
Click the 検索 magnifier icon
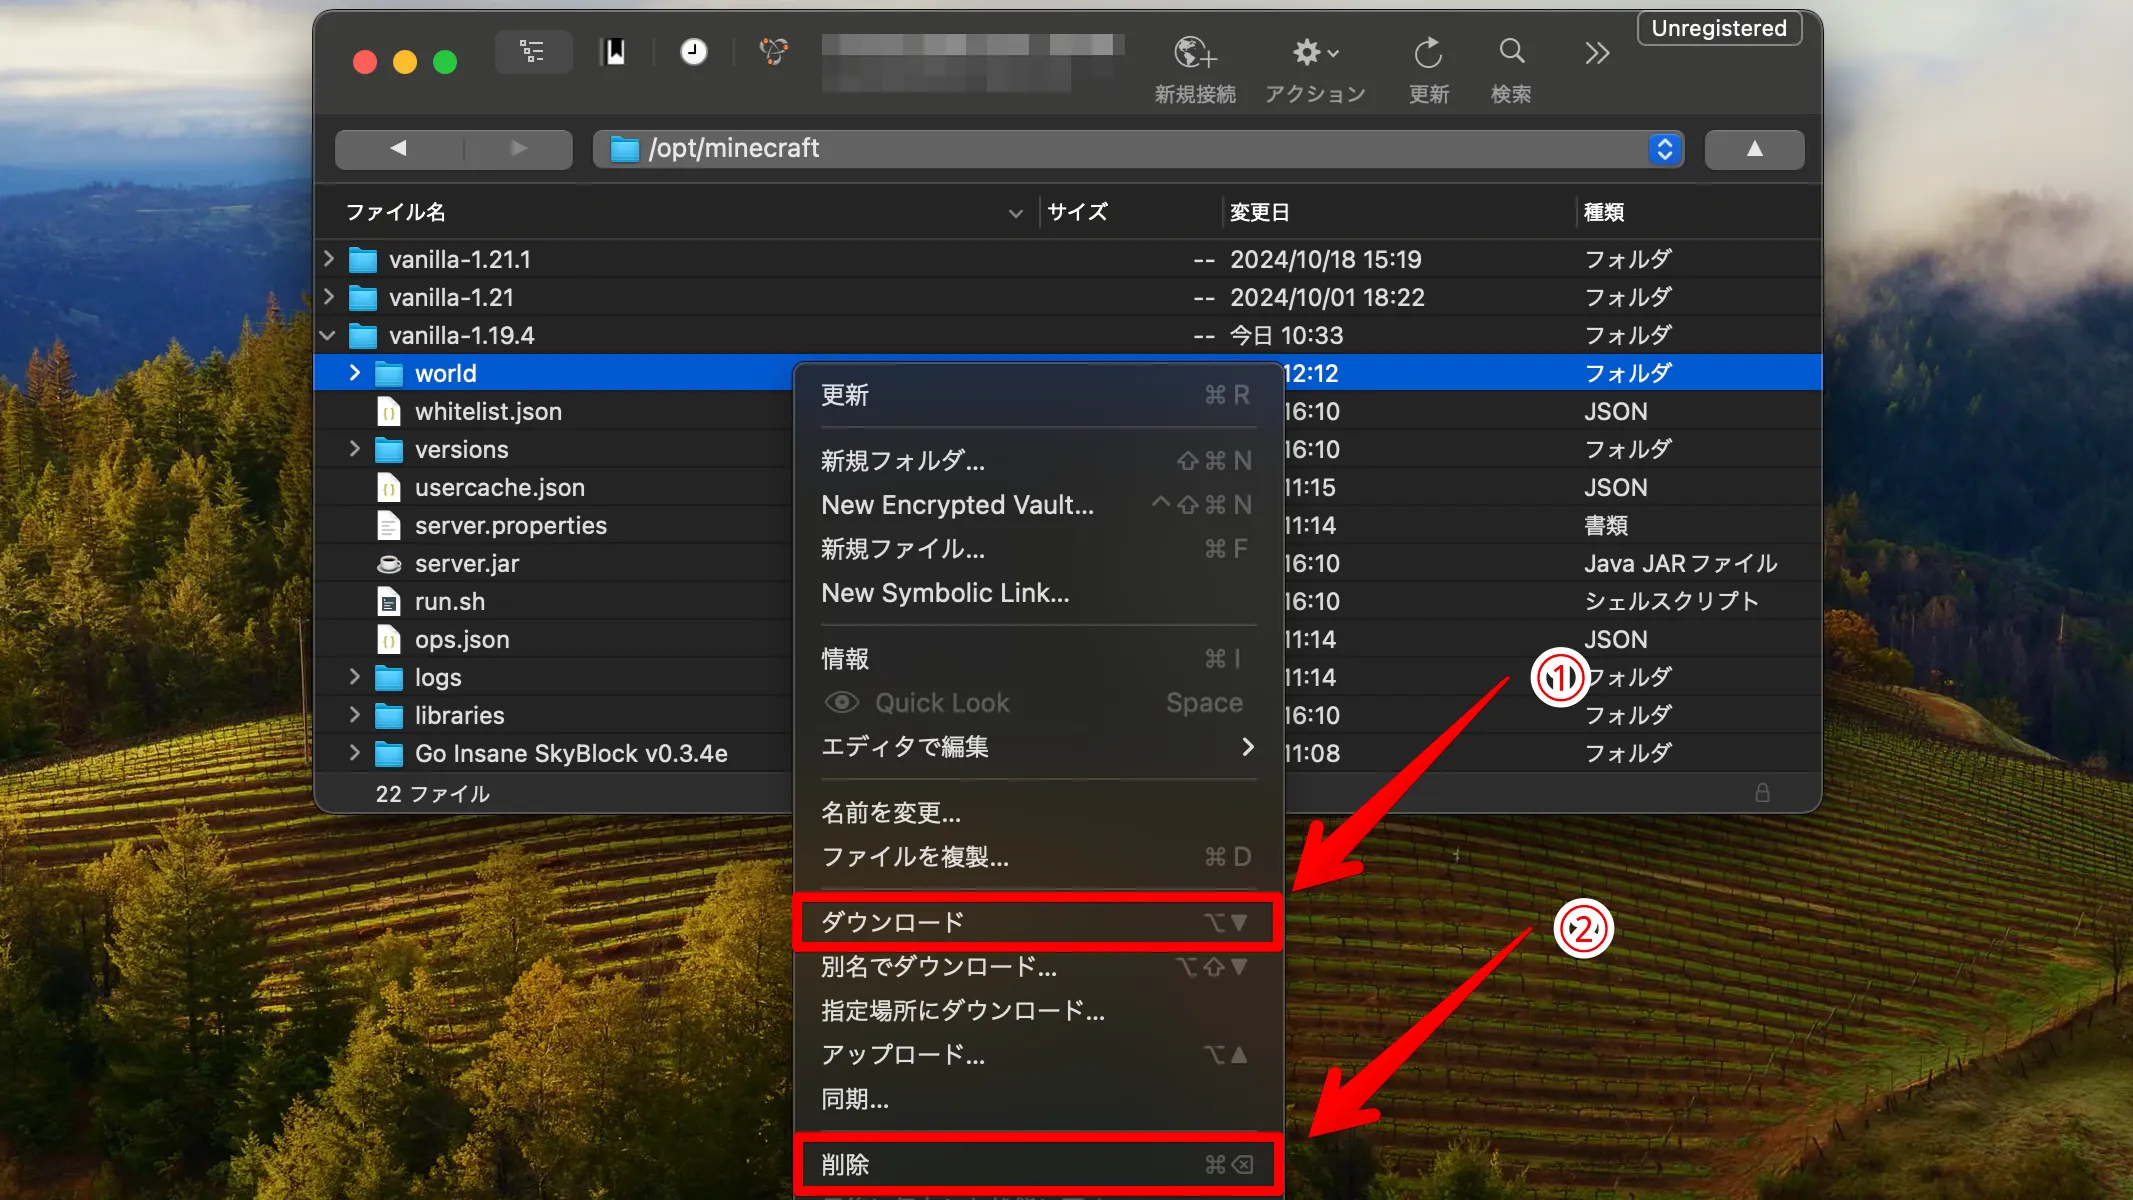click(x=1511, y=52)
